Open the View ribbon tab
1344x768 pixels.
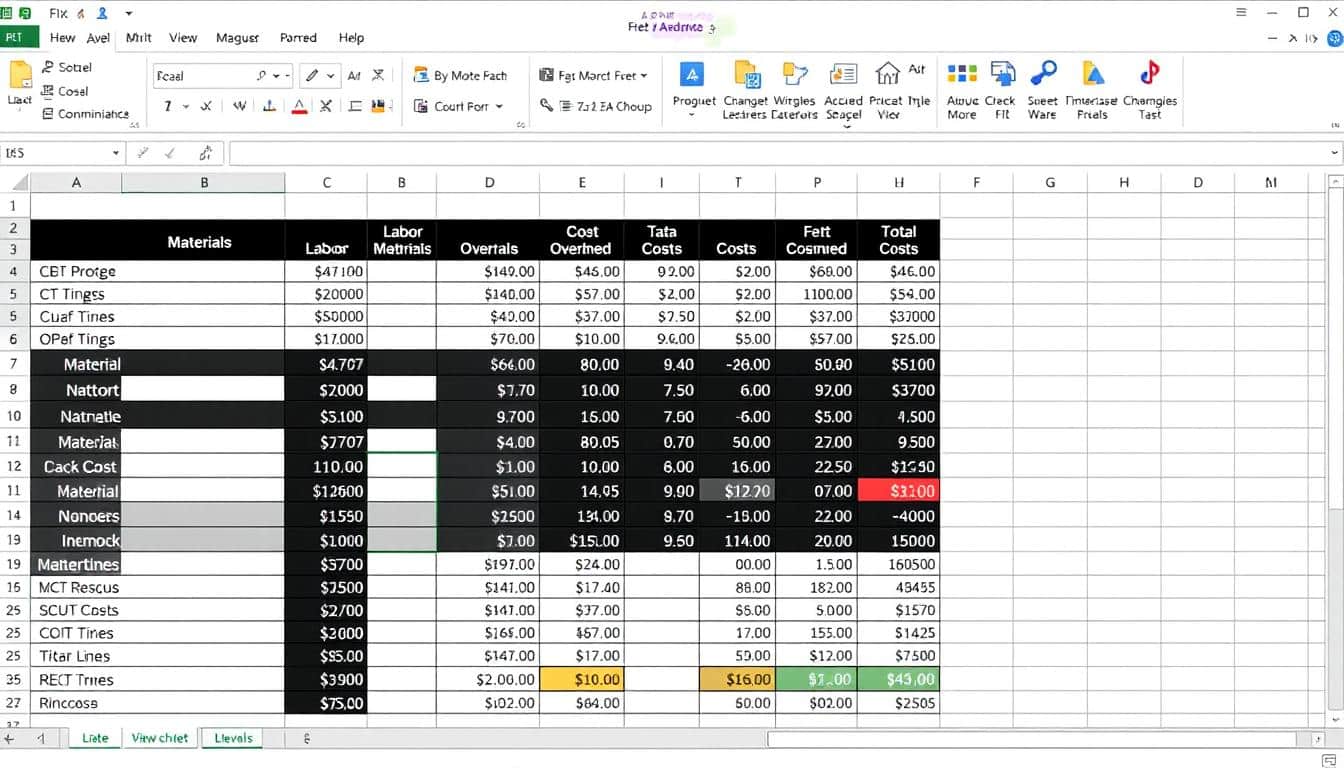(x=183, y=37)
